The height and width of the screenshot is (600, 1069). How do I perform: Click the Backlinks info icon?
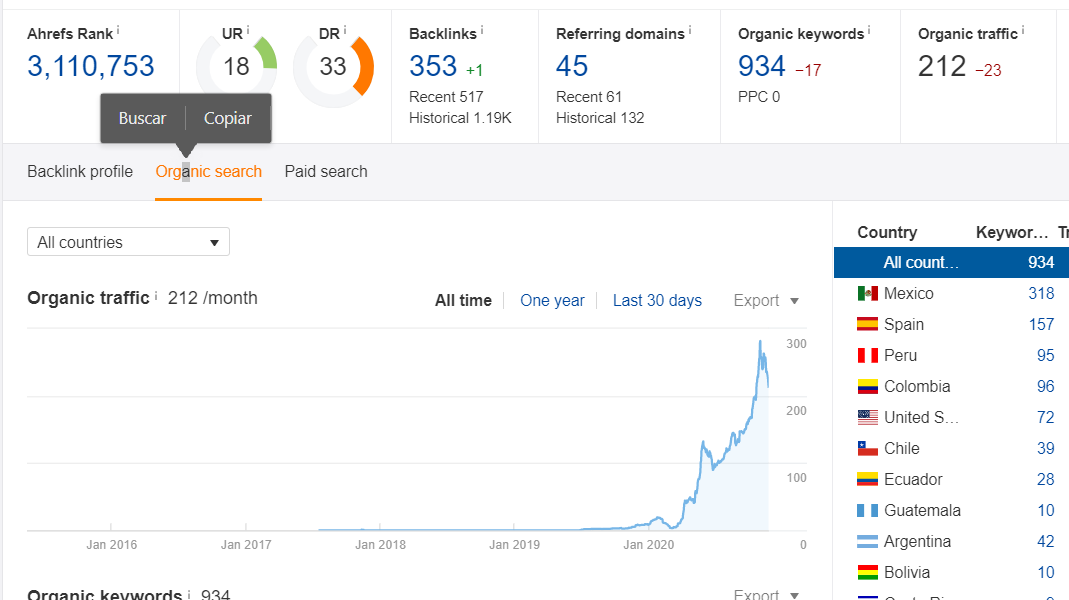(x=481, y=30)
